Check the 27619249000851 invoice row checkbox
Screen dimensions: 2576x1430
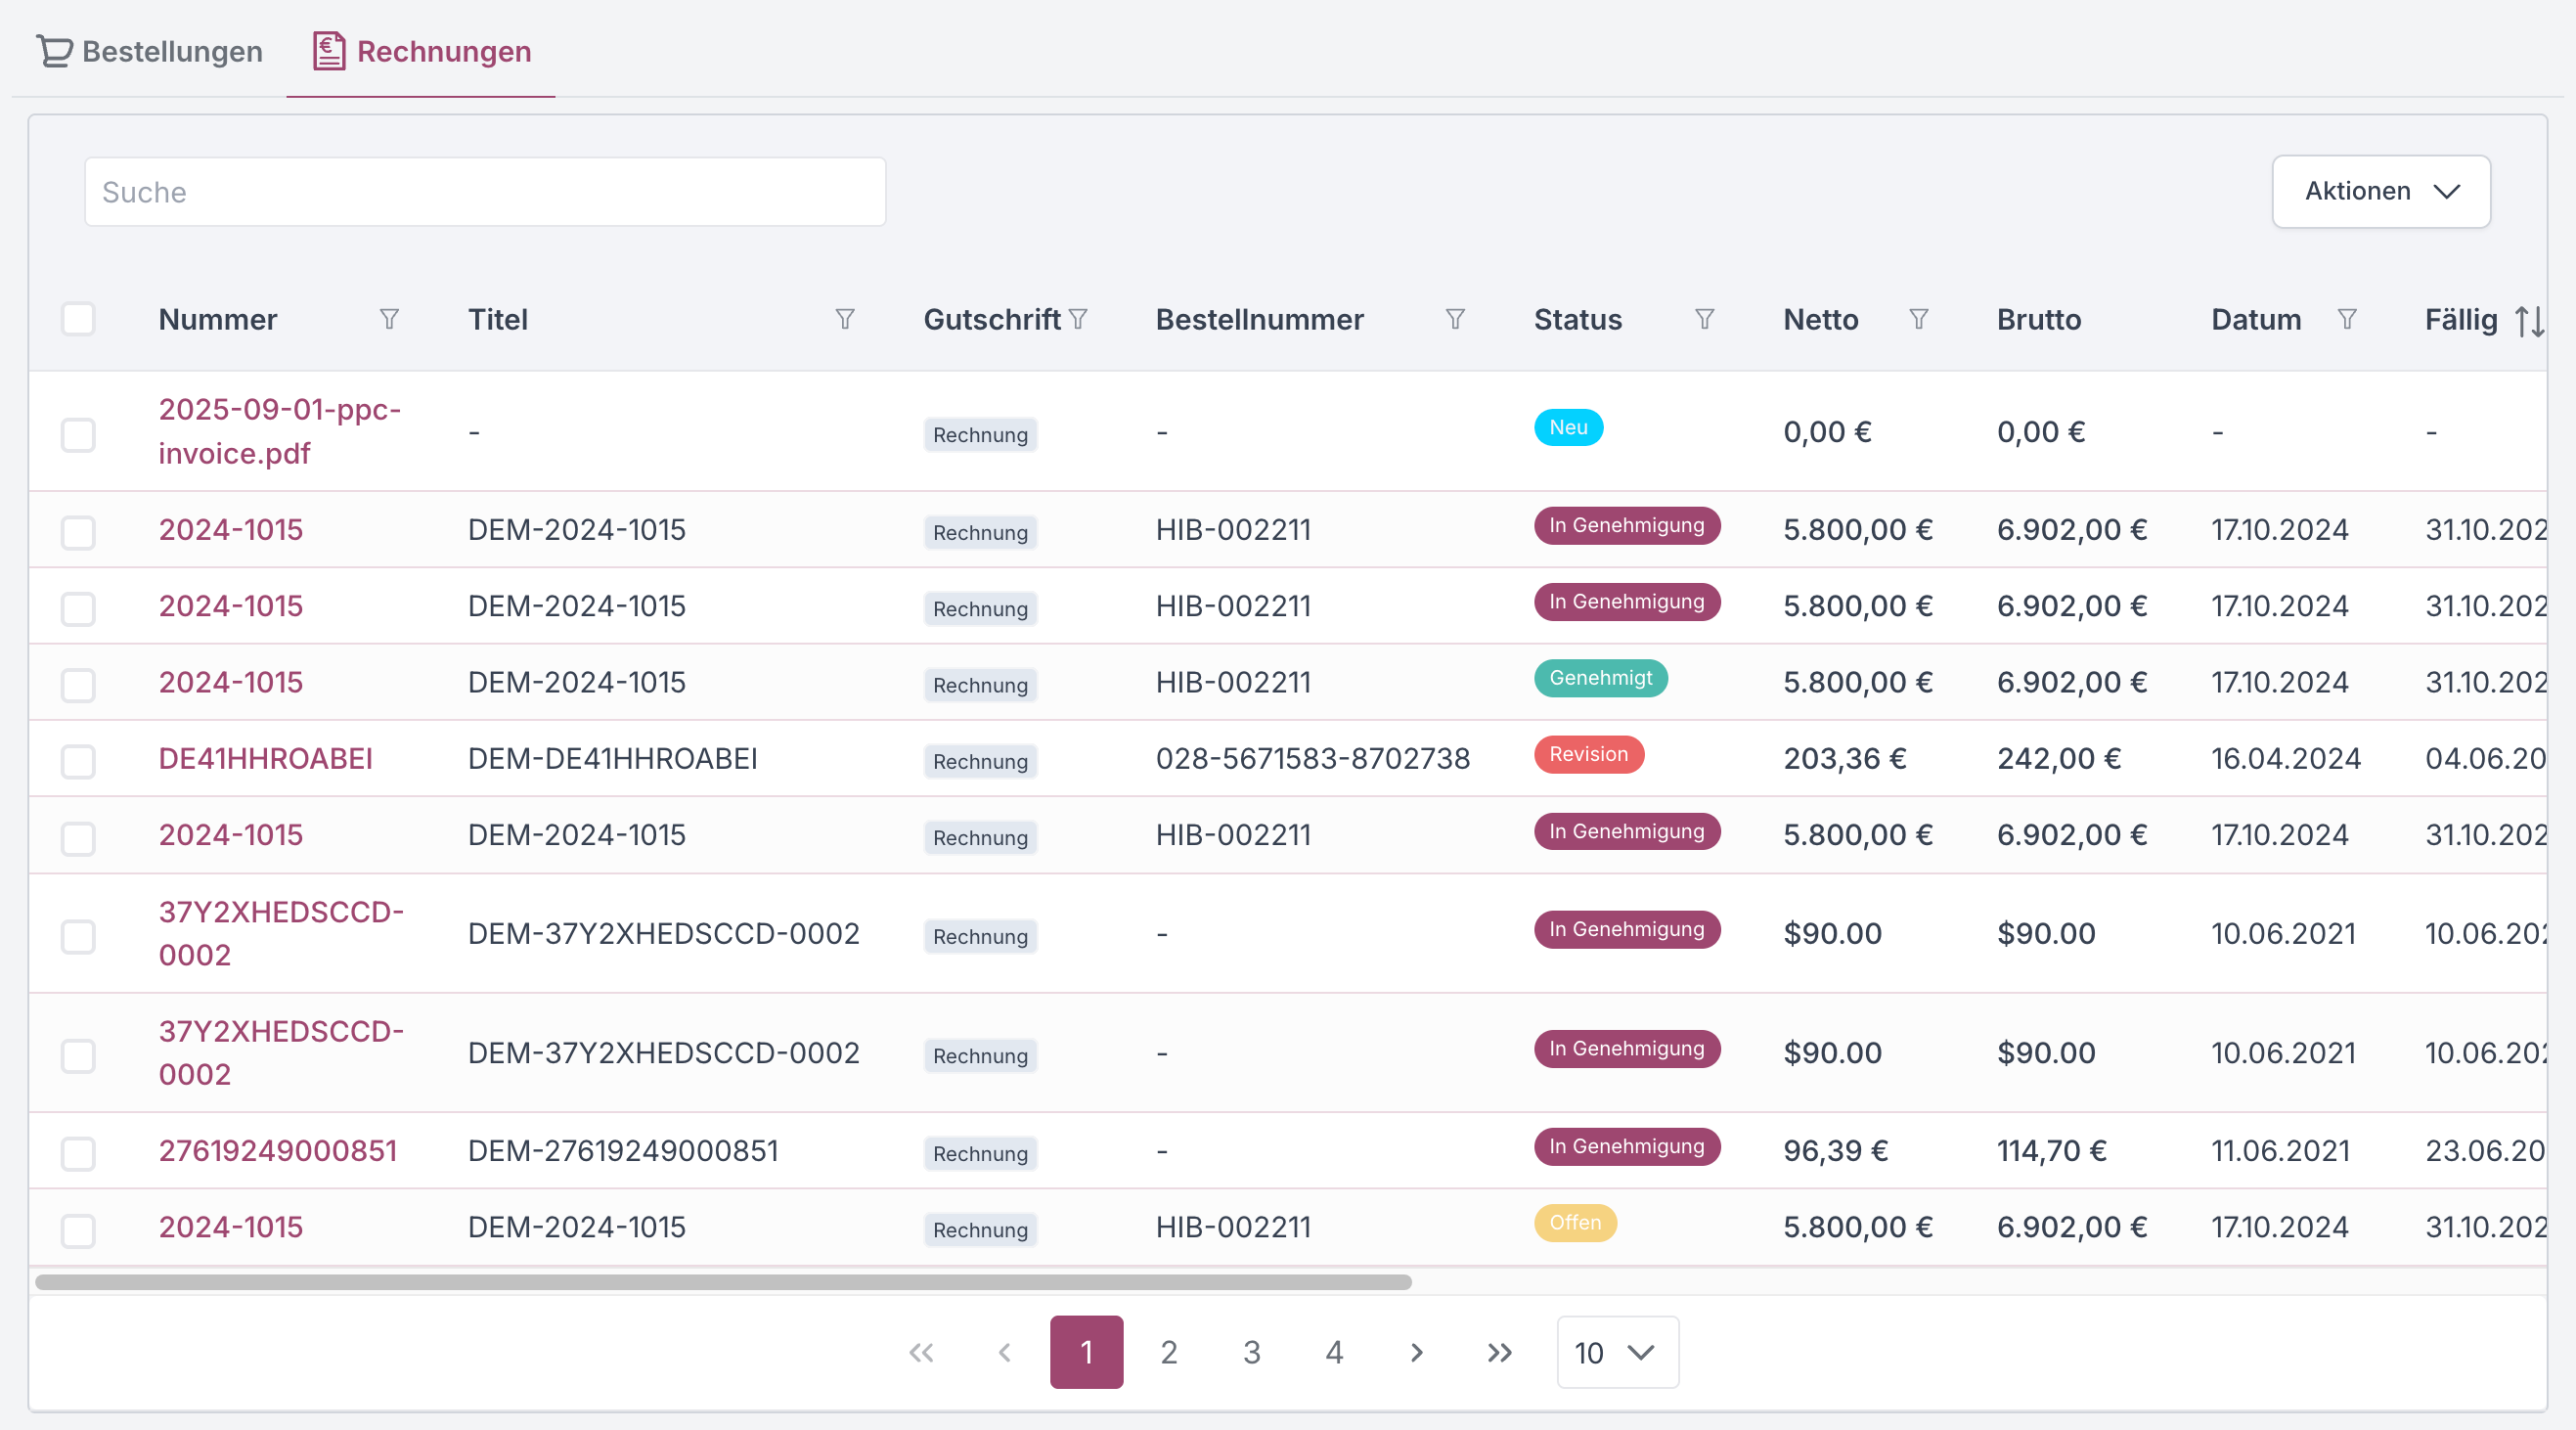[x=78, y=1153]
